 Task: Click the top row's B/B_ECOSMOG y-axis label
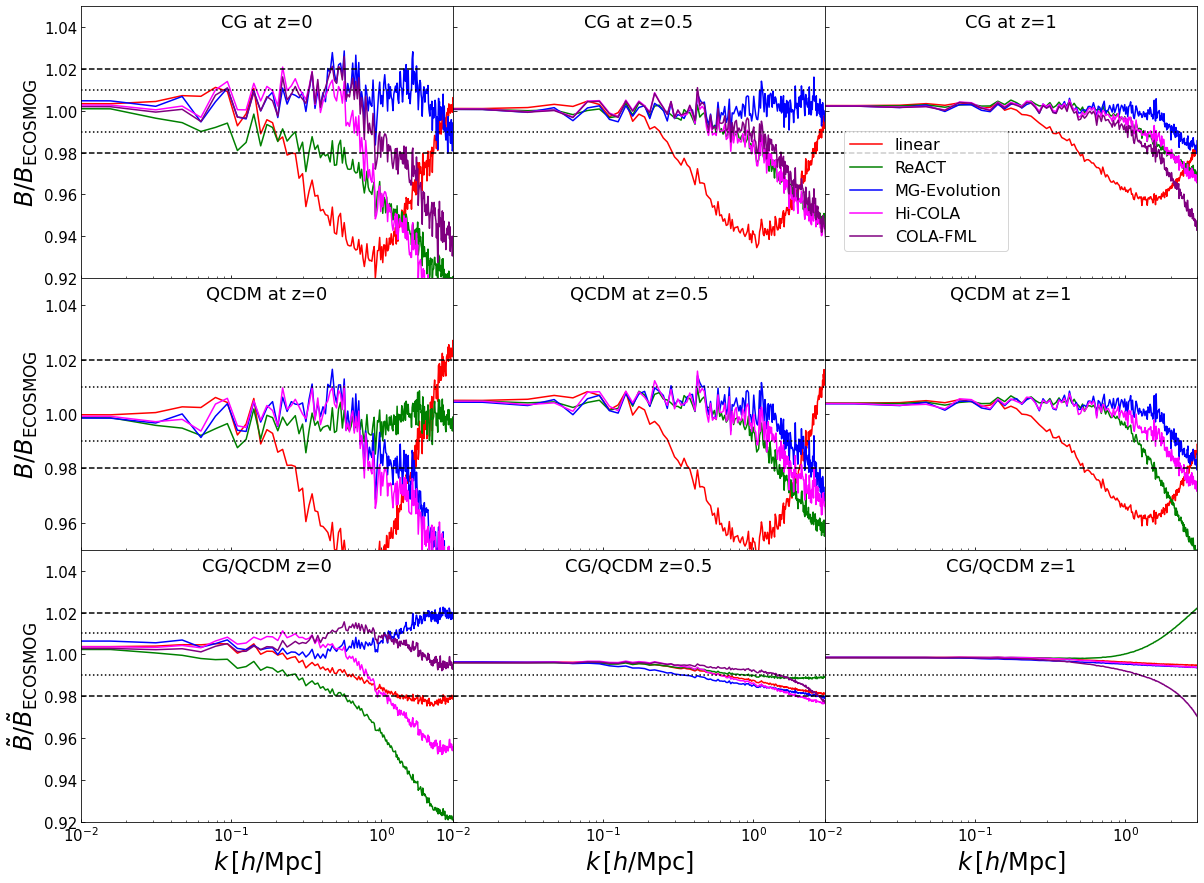(25, 143)
